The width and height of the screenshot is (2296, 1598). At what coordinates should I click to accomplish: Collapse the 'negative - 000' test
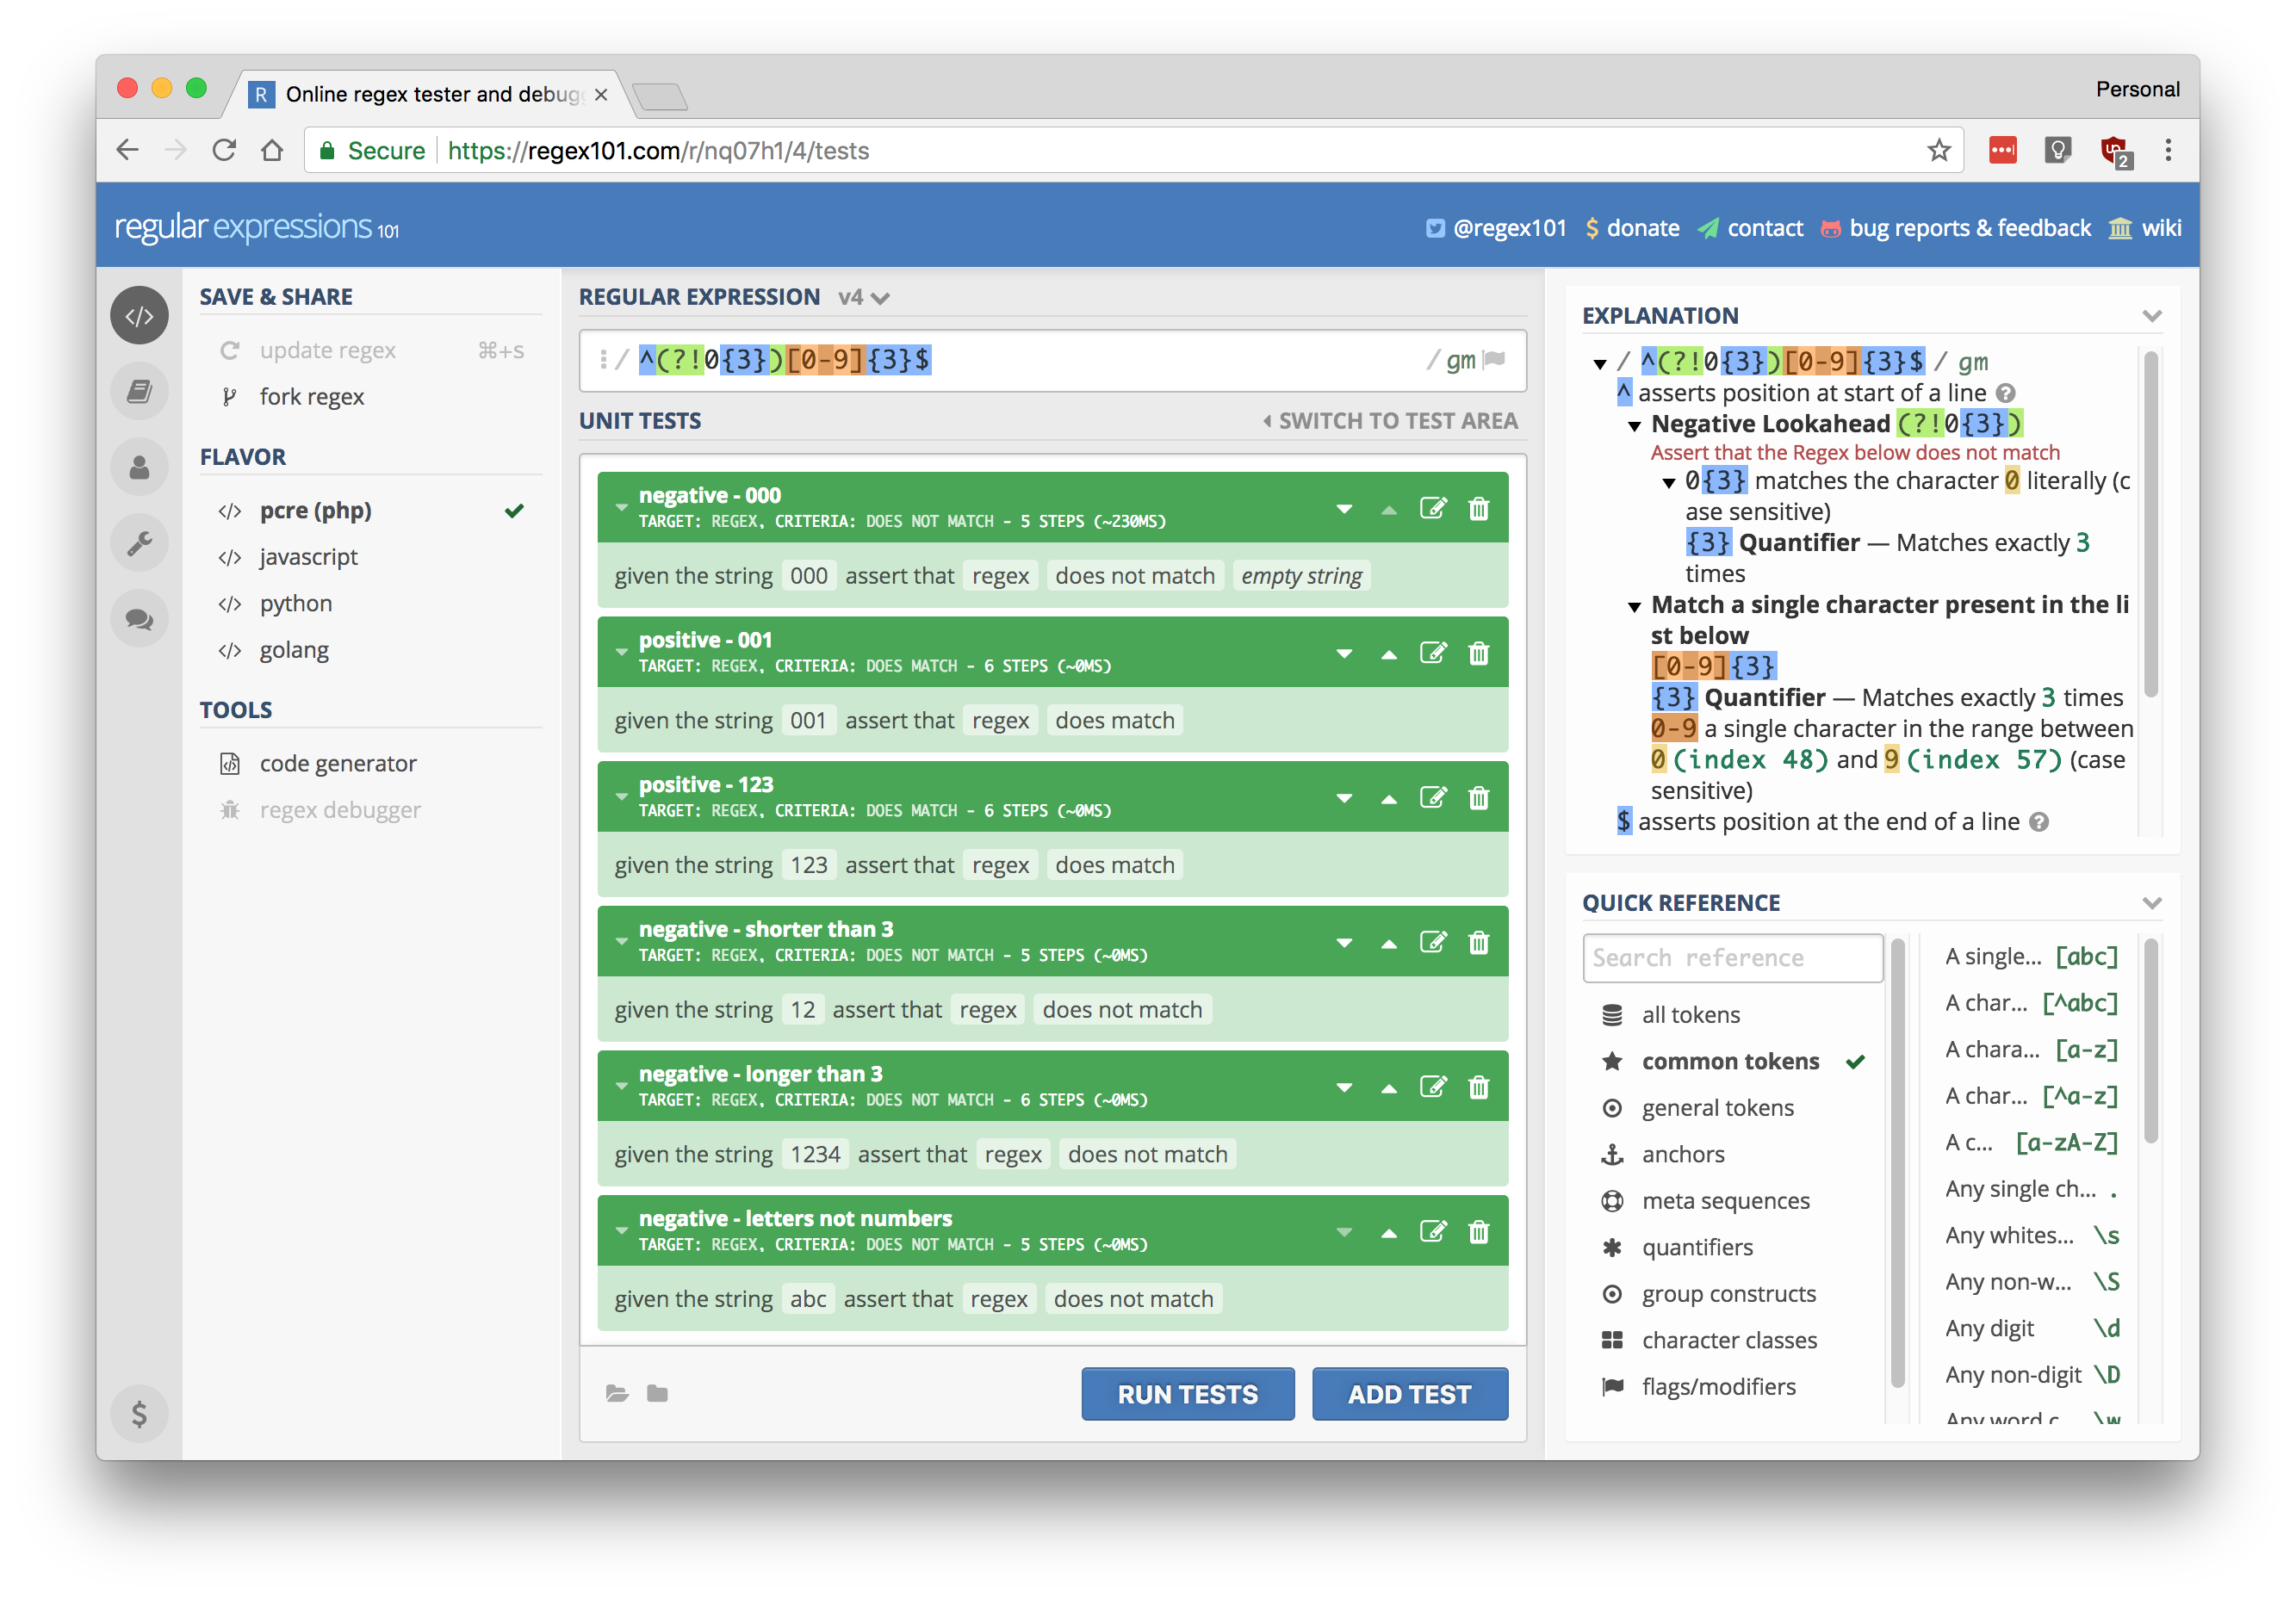click(621, 508)
